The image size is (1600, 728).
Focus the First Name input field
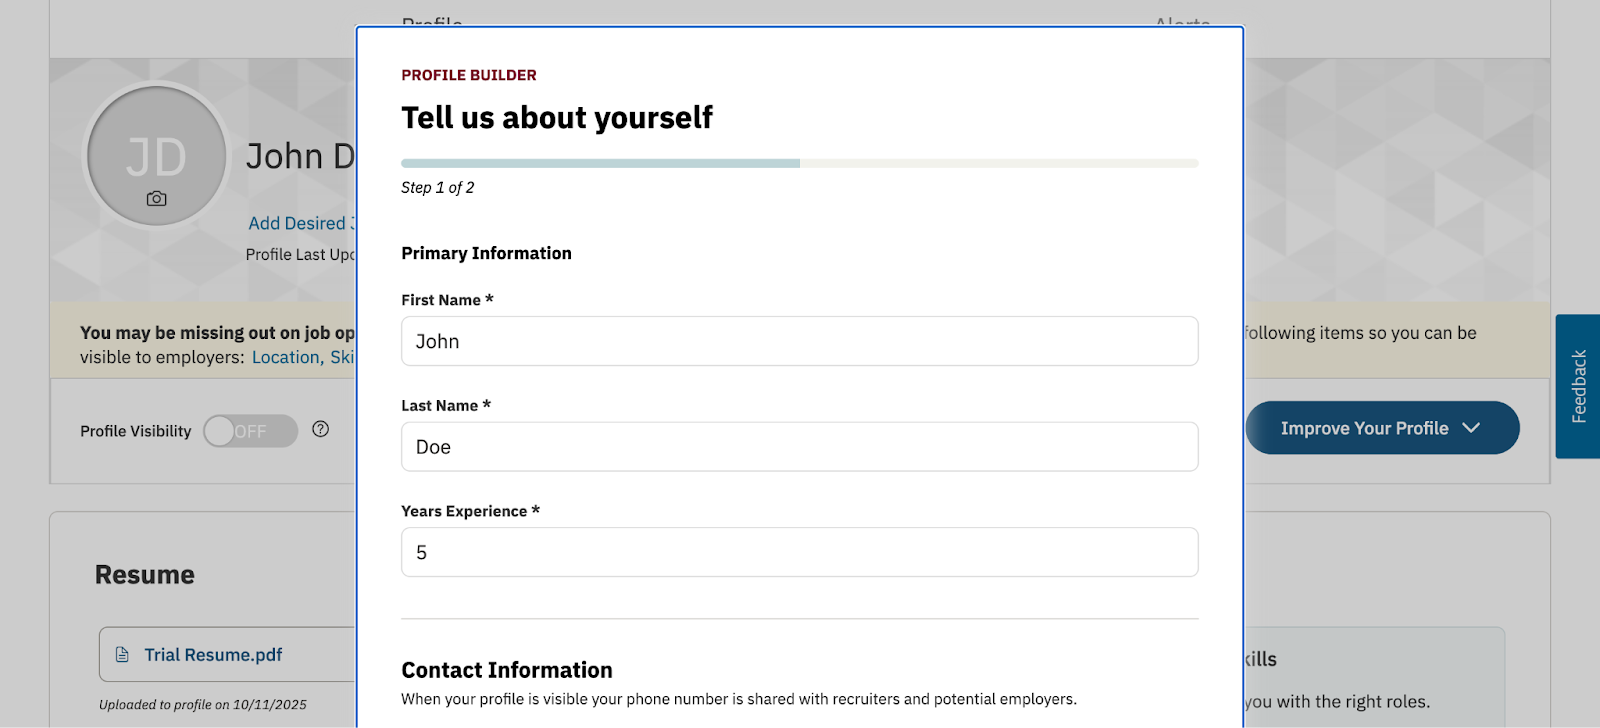pos(799,341)
